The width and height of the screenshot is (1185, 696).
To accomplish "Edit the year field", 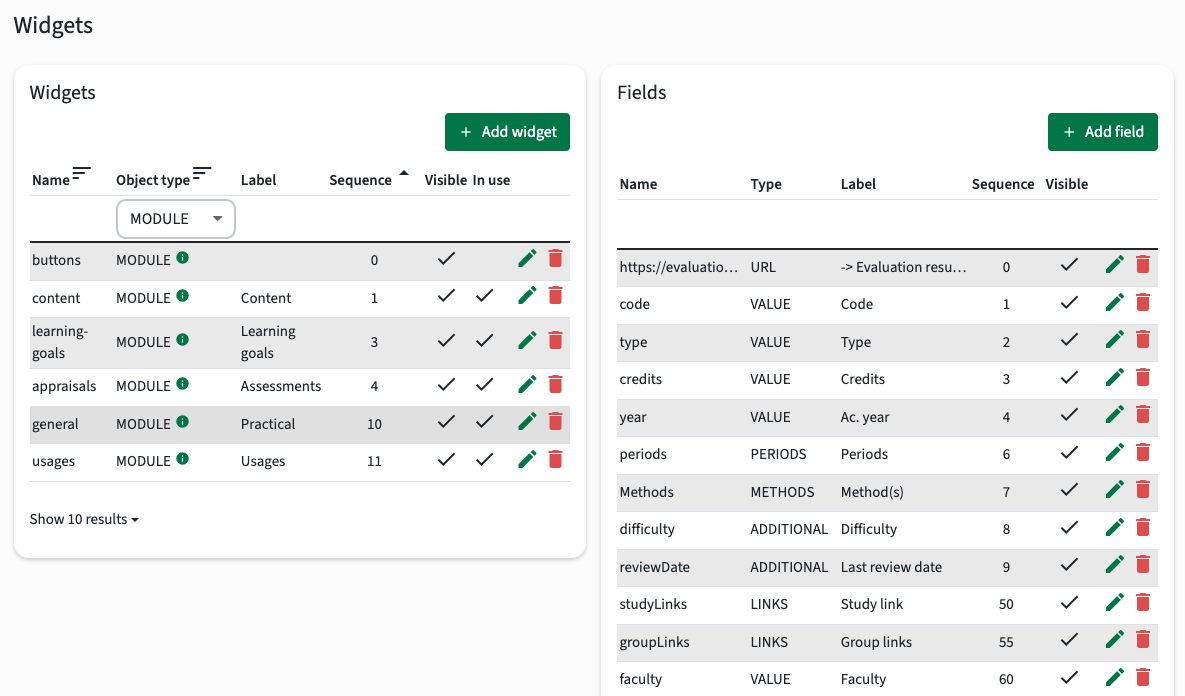I will pyautogui.click(x=1114, y=415).
